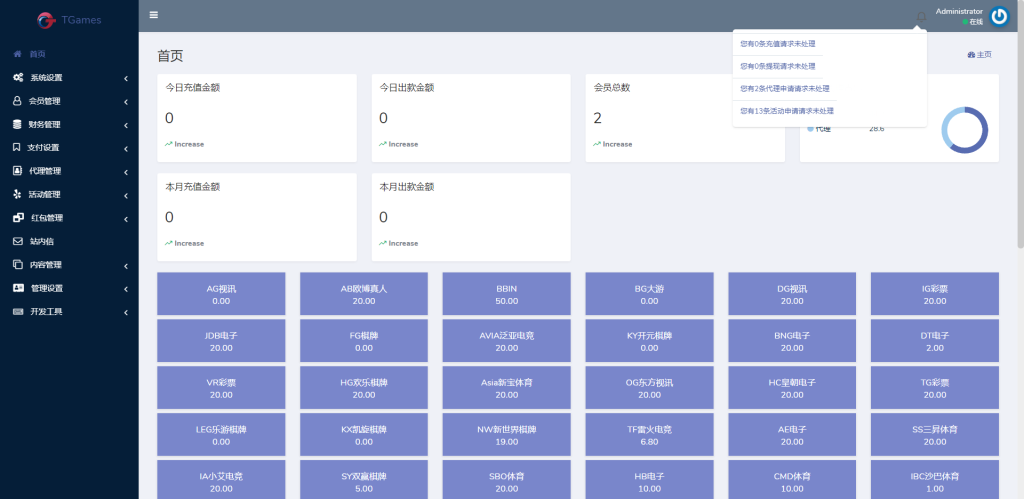
Task: Click the power avatar icon
Action: (999, 16)
